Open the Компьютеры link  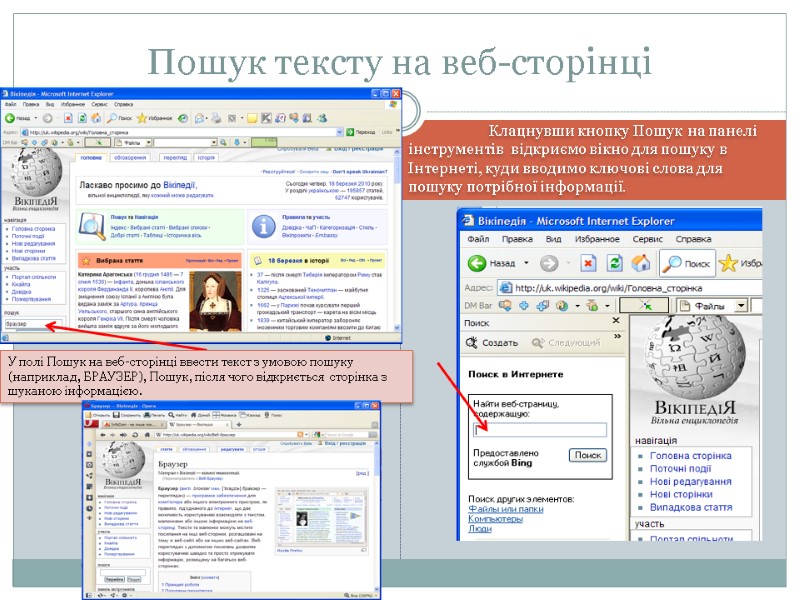495,519
